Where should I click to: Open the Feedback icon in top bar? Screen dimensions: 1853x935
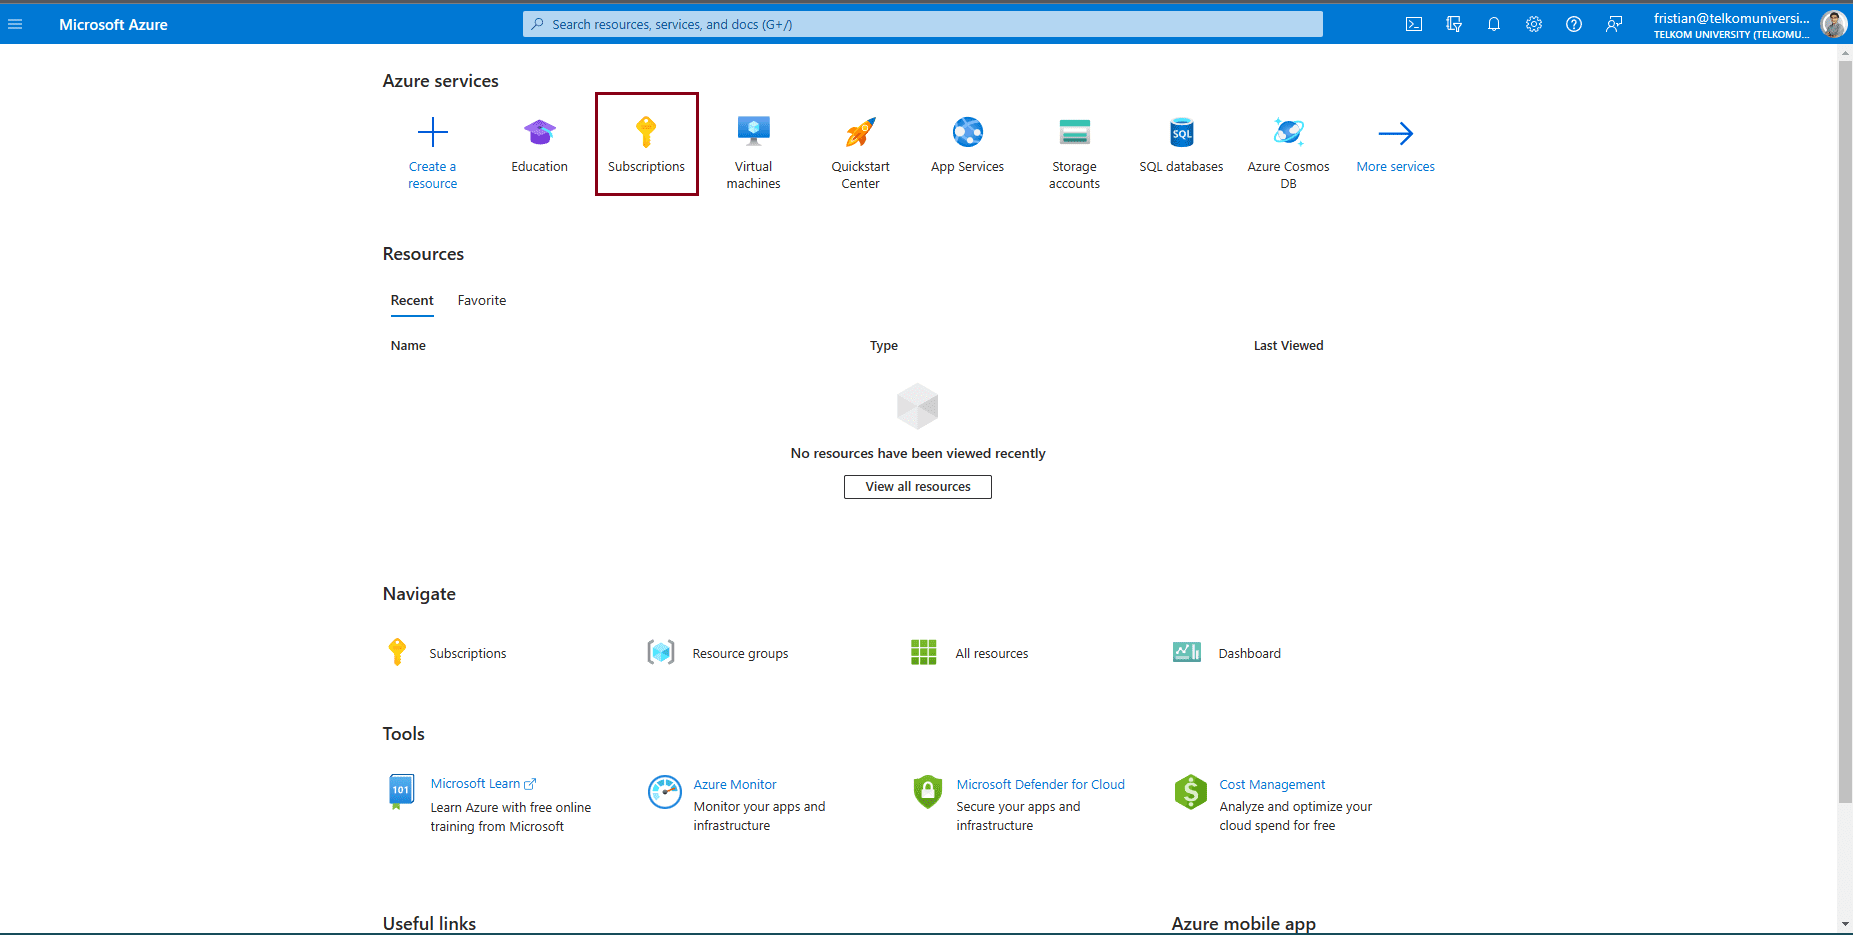(1614, 24)
